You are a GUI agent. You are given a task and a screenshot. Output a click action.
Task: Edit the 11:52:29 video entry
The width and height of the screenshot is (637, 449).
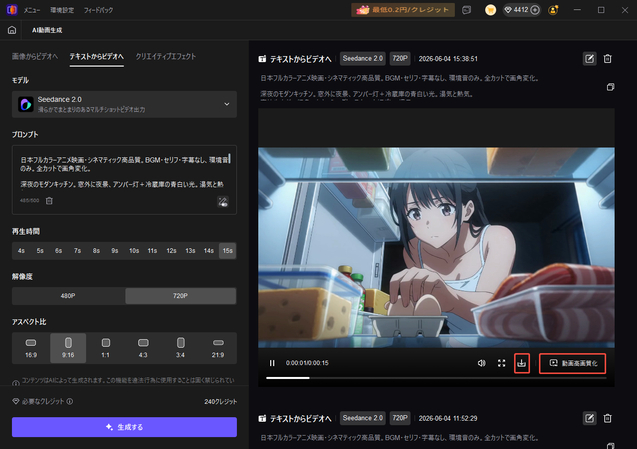[x=589, y=418]
